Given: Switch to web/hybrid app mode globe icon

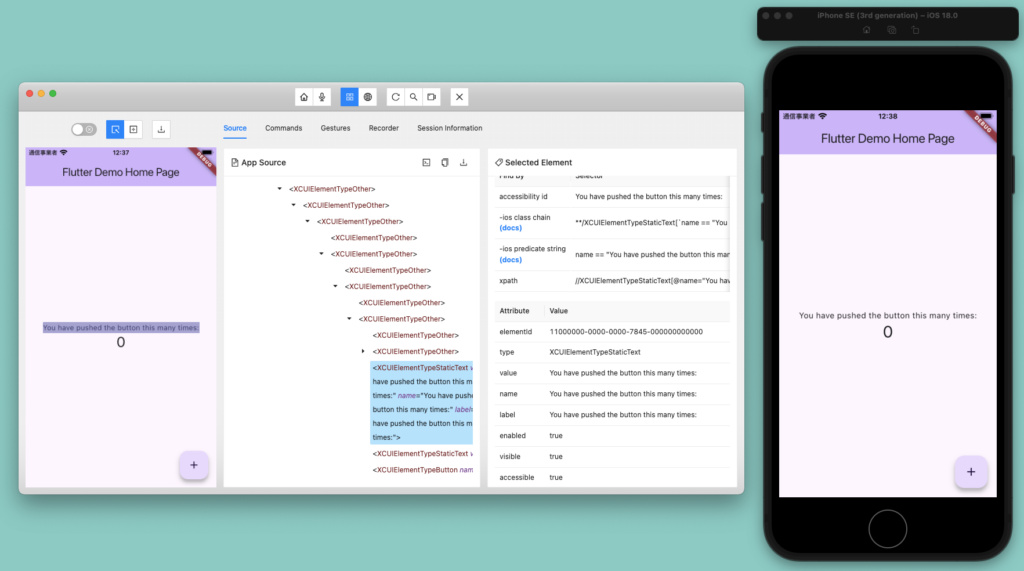Looking at the screenshot, I should [x=368, y=97].
